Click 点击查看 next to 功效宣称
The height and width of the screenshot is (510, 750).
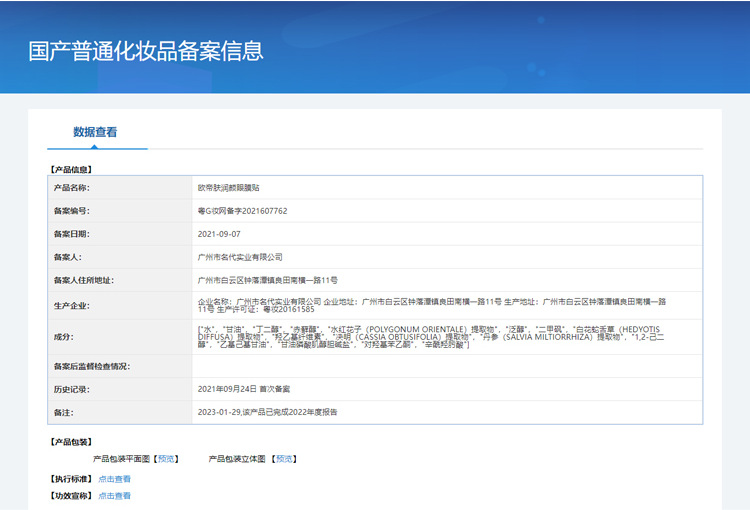click(114, 496)
